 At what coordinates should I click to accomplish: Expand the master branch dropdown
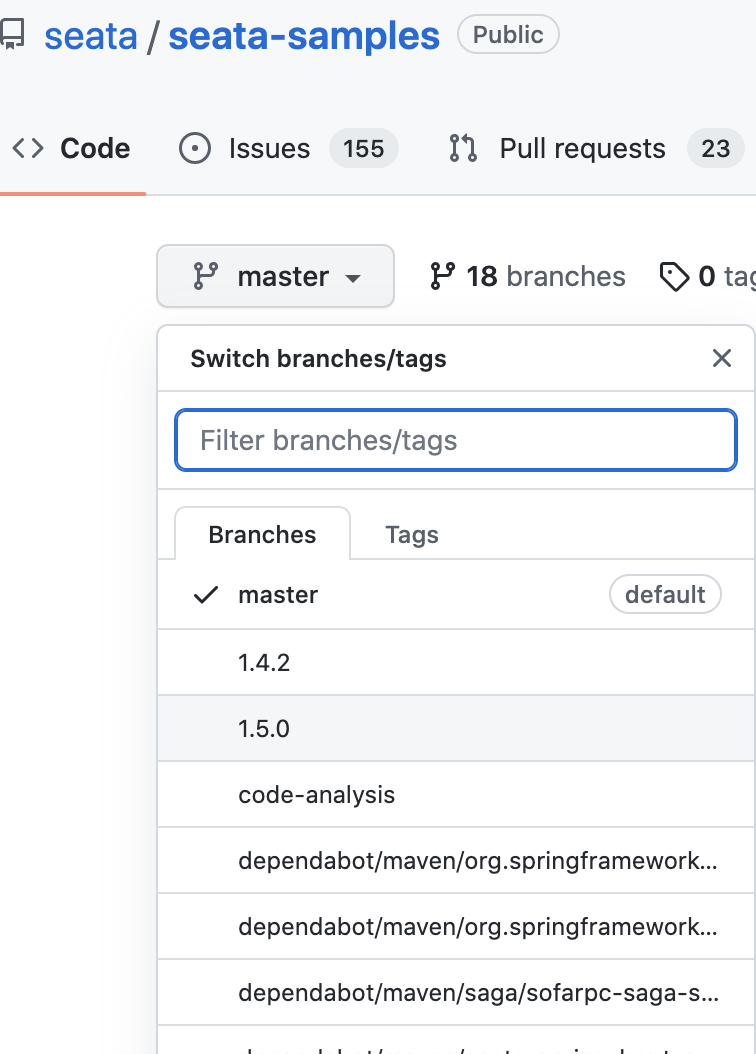[x=276, y=276]
